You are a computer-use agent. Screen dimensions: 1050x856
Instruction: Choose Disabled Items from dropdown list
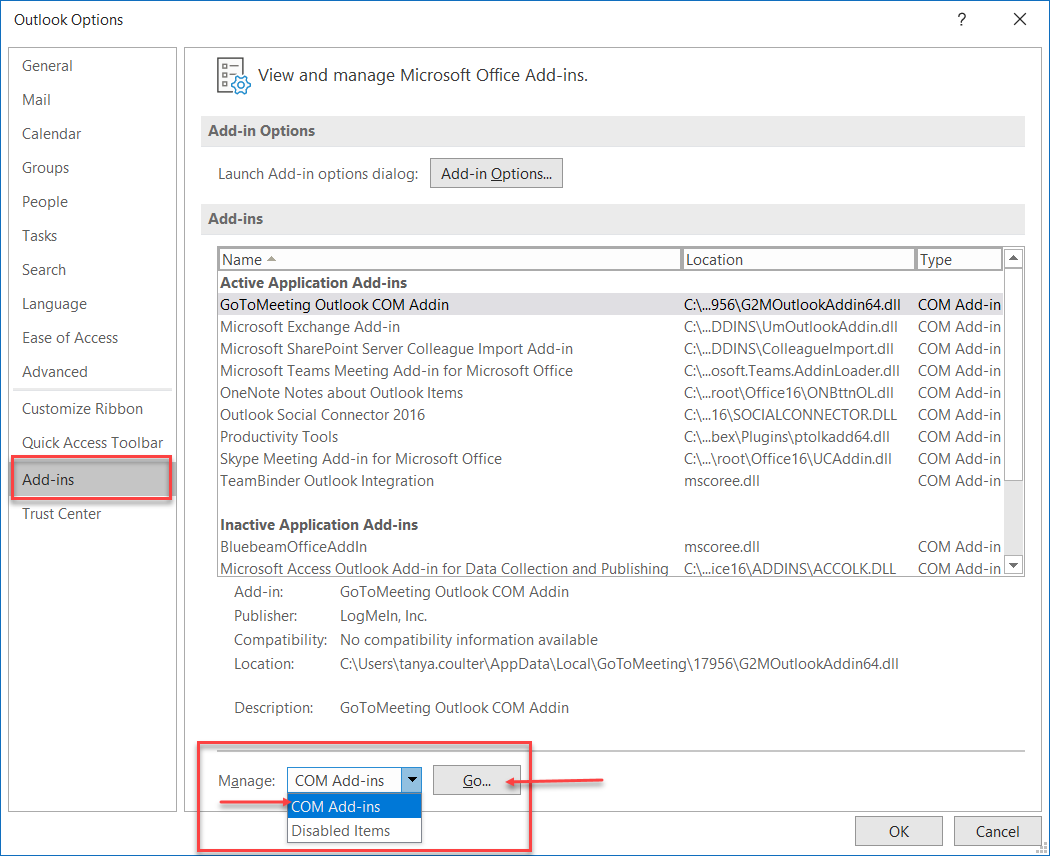[354, 831]
